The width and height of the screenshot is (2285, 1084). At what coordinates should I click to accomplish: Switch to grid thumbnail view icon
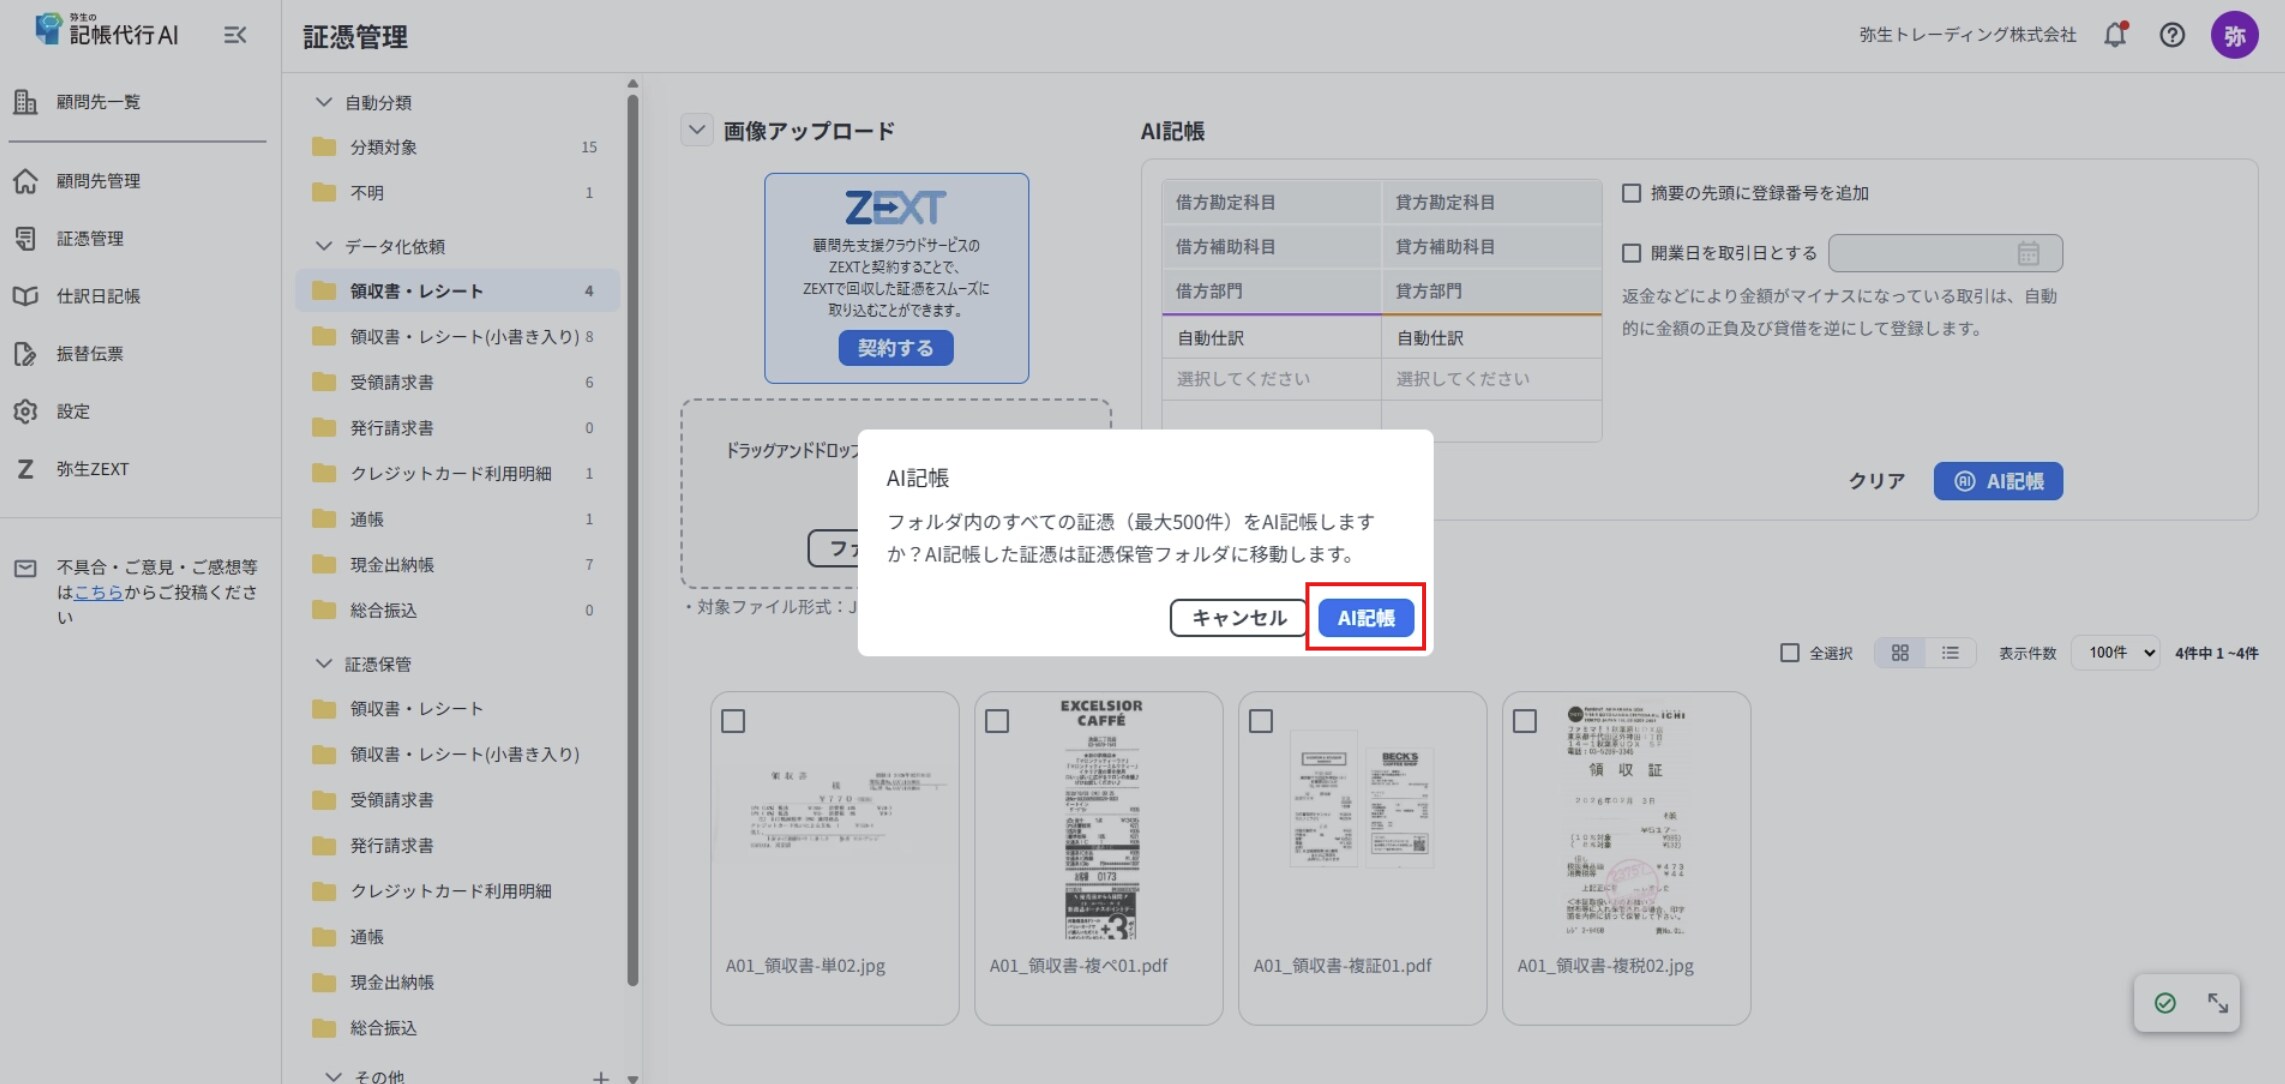[1900, 653]
